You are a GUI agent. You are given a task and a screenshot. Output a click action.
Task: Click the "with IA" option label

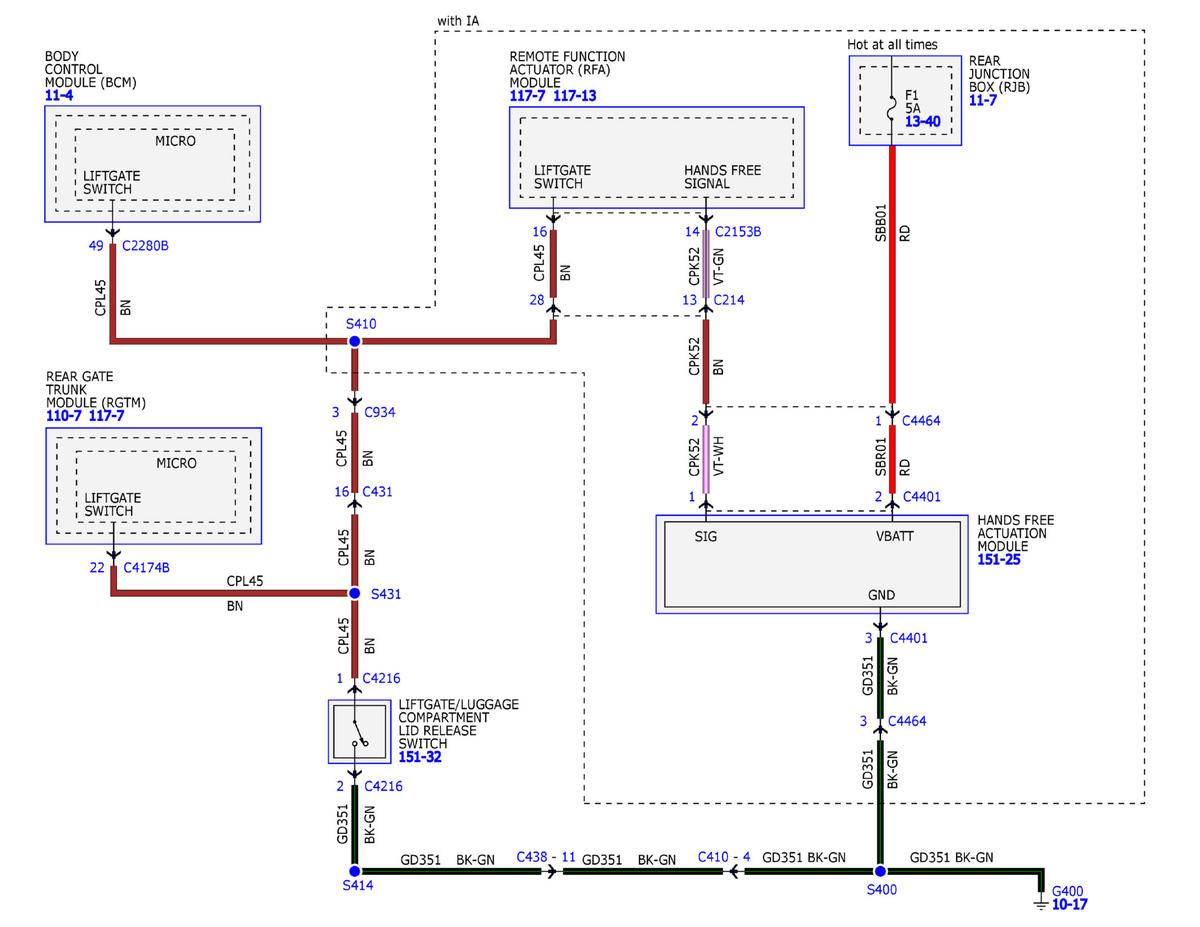(x=459, y=19)
